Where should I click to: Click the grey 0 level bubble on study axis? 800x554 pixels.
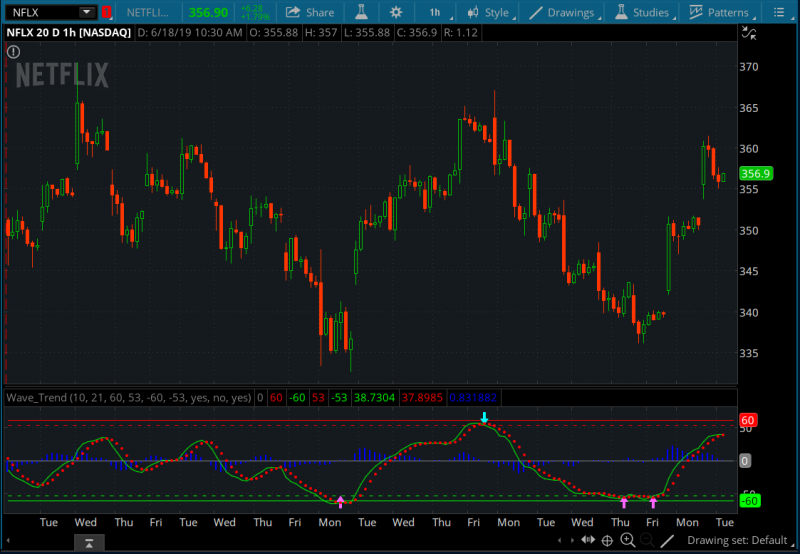pos(744,461)
